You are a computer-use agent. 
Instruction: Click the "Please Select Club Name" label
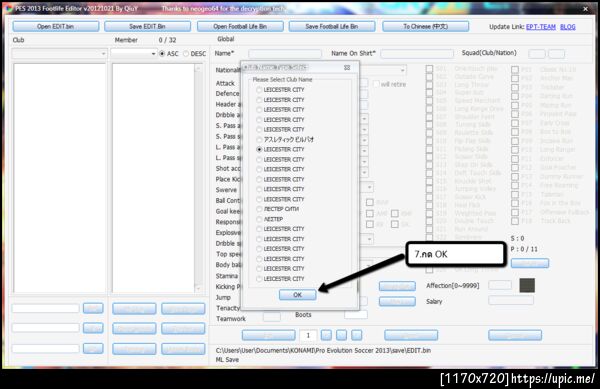click(x=282, y=80)
